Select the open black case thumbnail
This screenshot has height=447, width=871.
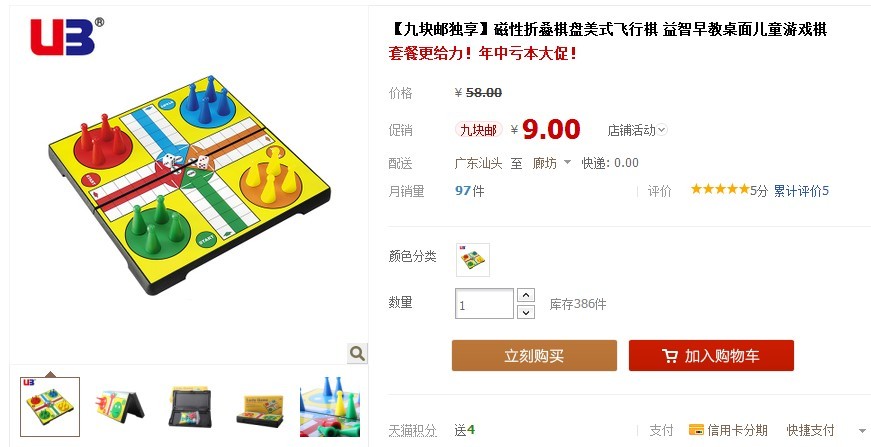189,407
